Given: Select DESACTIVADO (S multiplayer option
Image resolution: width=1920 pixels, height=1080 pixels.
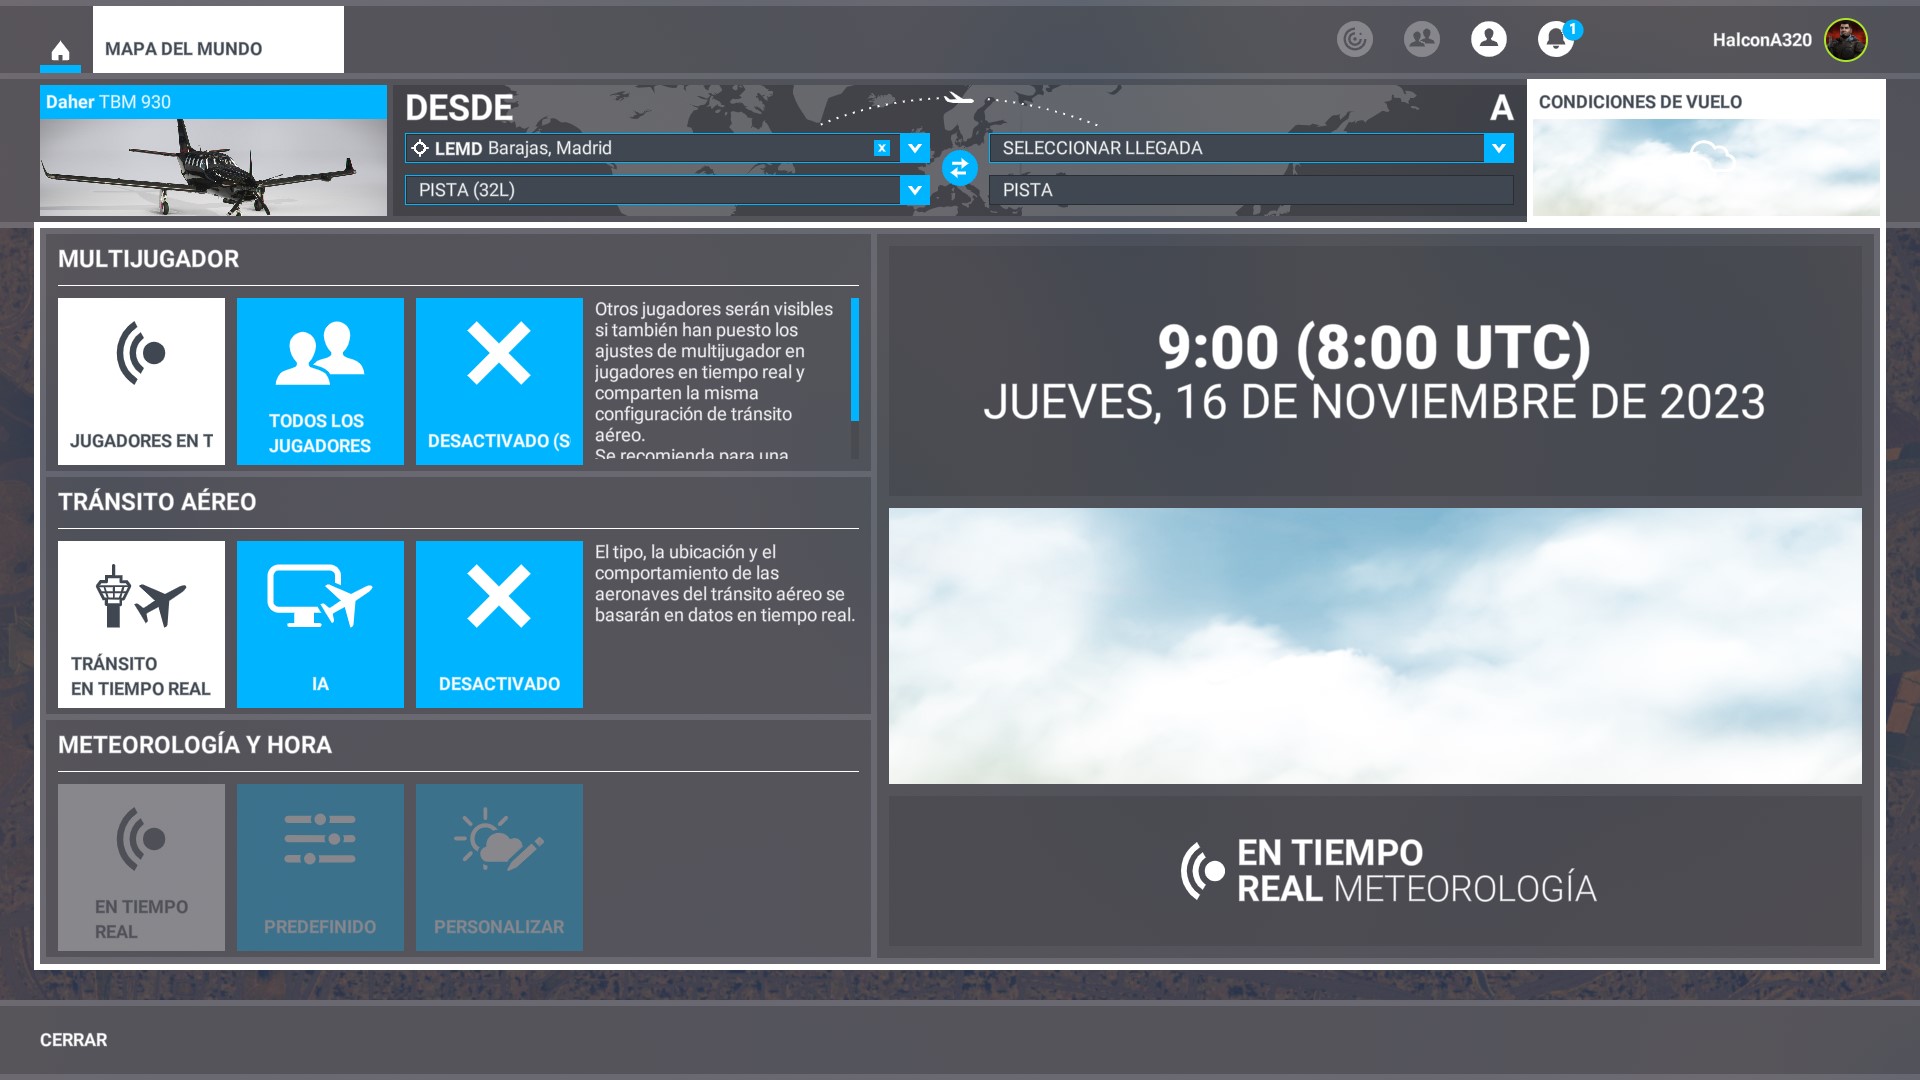Looking at the screenshot, I should [499, 381].
